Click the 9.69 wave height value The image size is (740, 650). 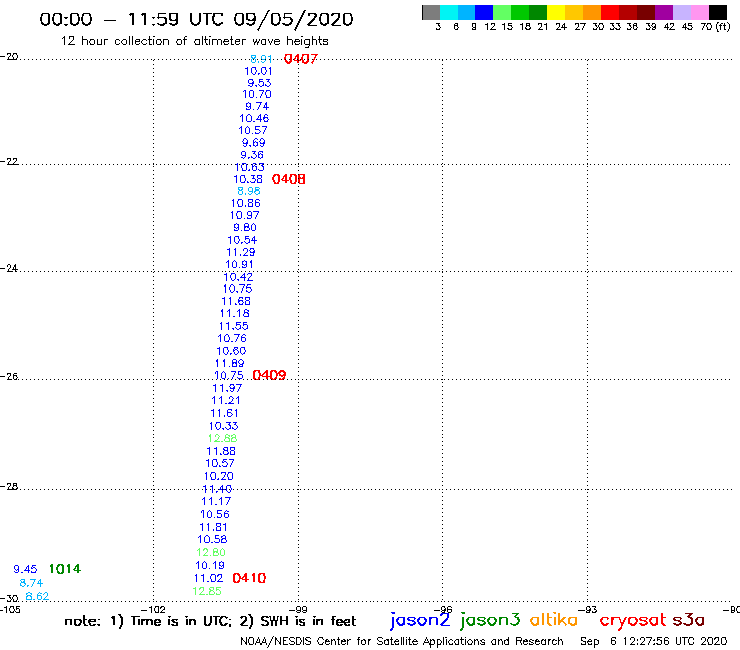pyautogui.click(x=253, y=143)
